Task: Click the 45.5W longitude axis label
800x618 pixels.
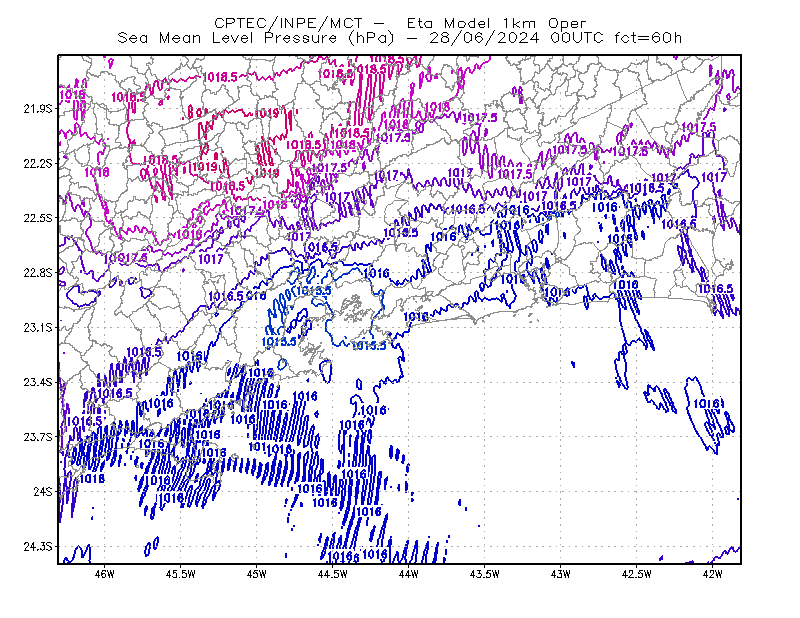Action: tap(181, 574)
